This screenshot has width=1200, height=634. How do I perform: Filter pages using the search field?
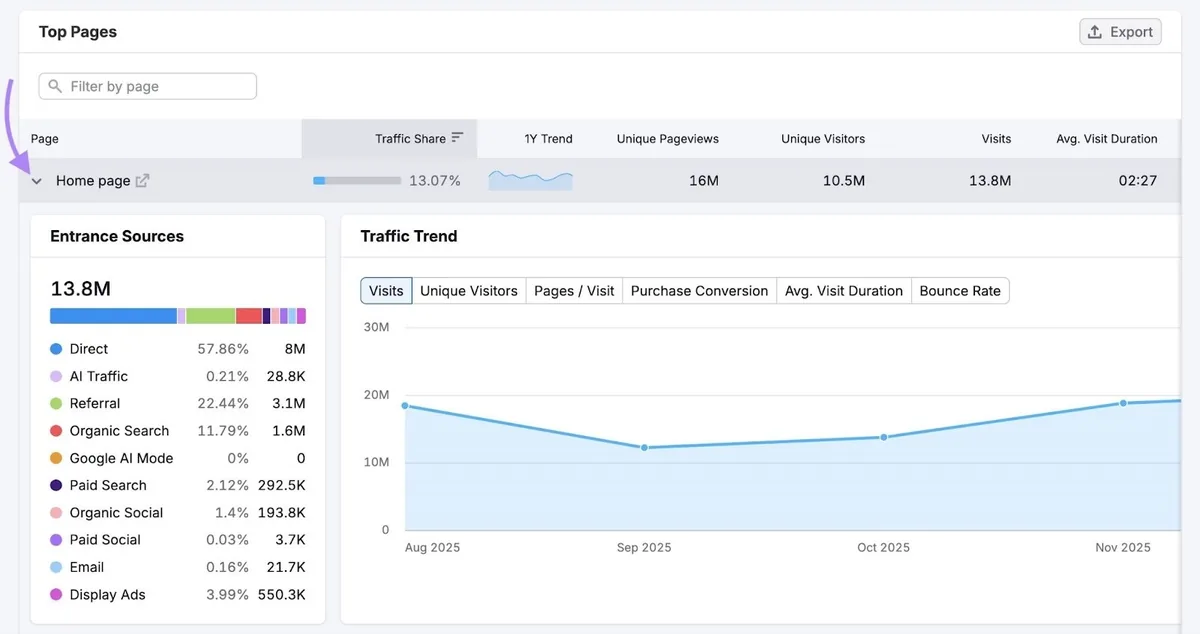tap(148, 86)
